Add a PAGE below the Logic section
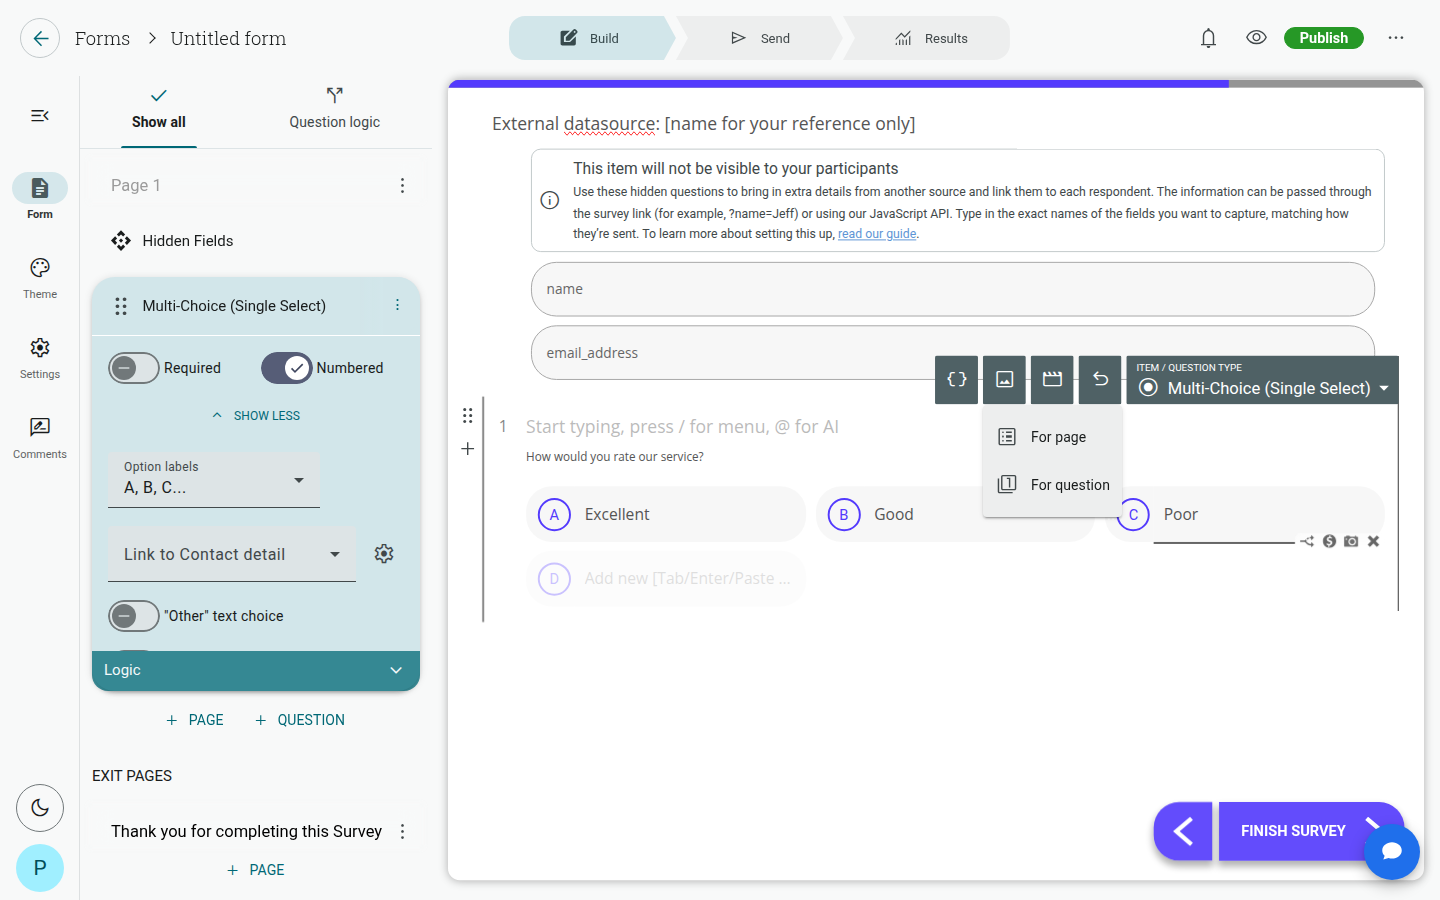This screenshot has width=1440, height=900. tap(195, 720)
